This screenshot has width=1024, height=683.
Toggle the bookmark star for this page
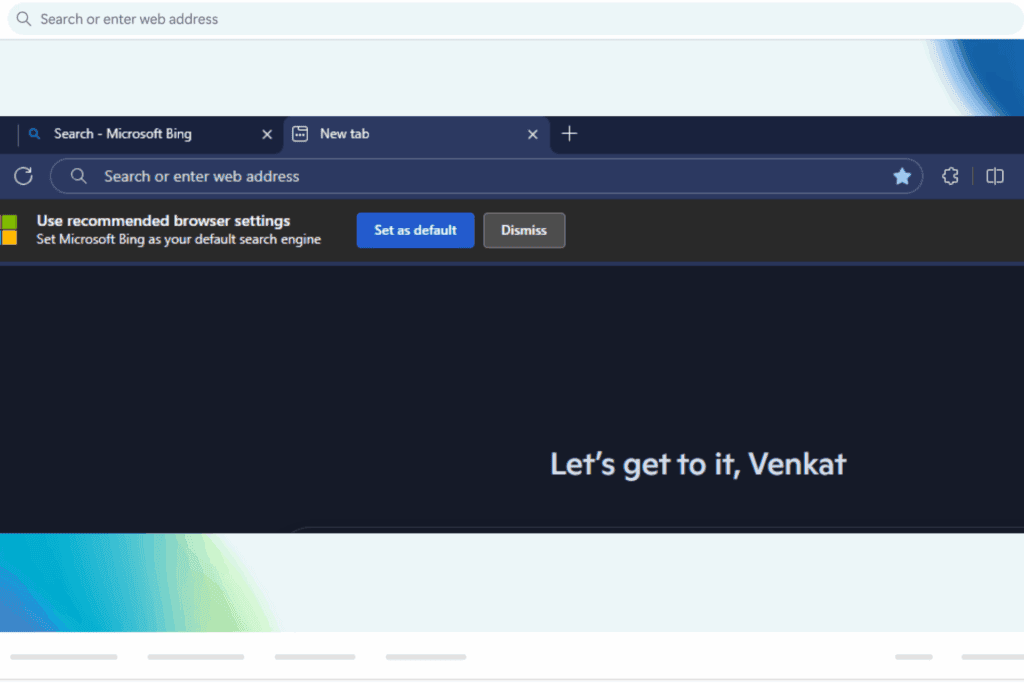[x=902, y=176]
